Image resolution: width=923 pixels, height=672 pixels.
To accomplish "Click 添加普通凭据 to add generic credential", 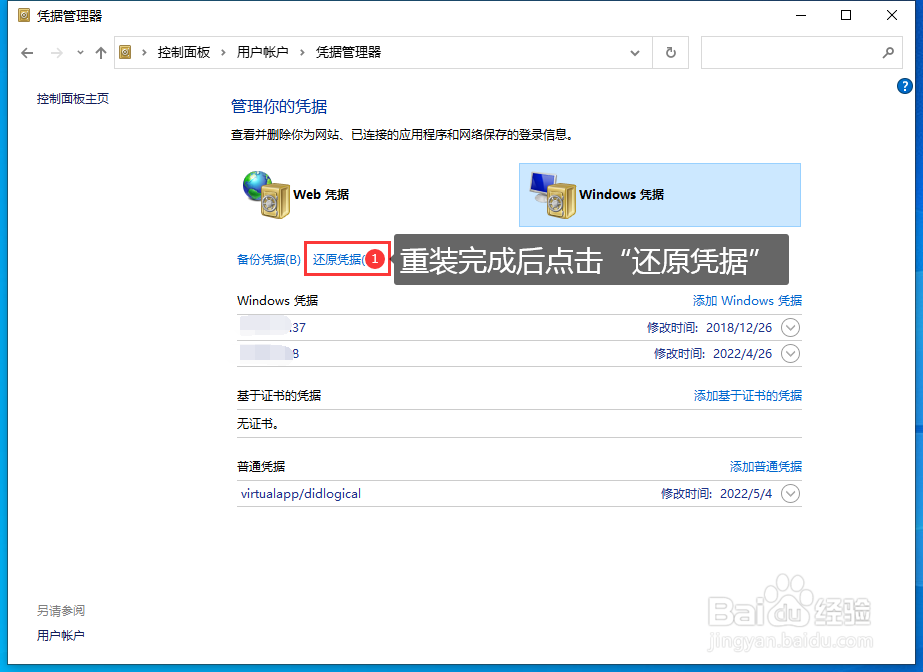I will point(765,465).
